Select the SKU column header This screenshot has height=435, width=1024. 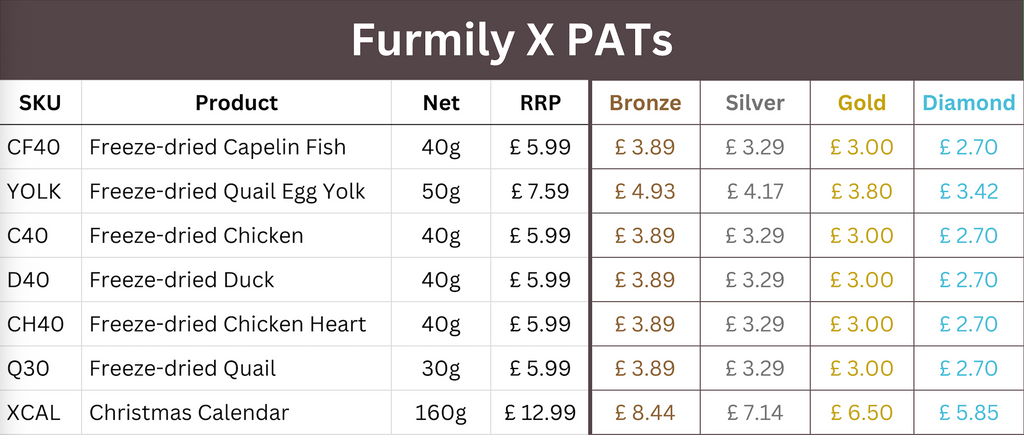[40, 103]
